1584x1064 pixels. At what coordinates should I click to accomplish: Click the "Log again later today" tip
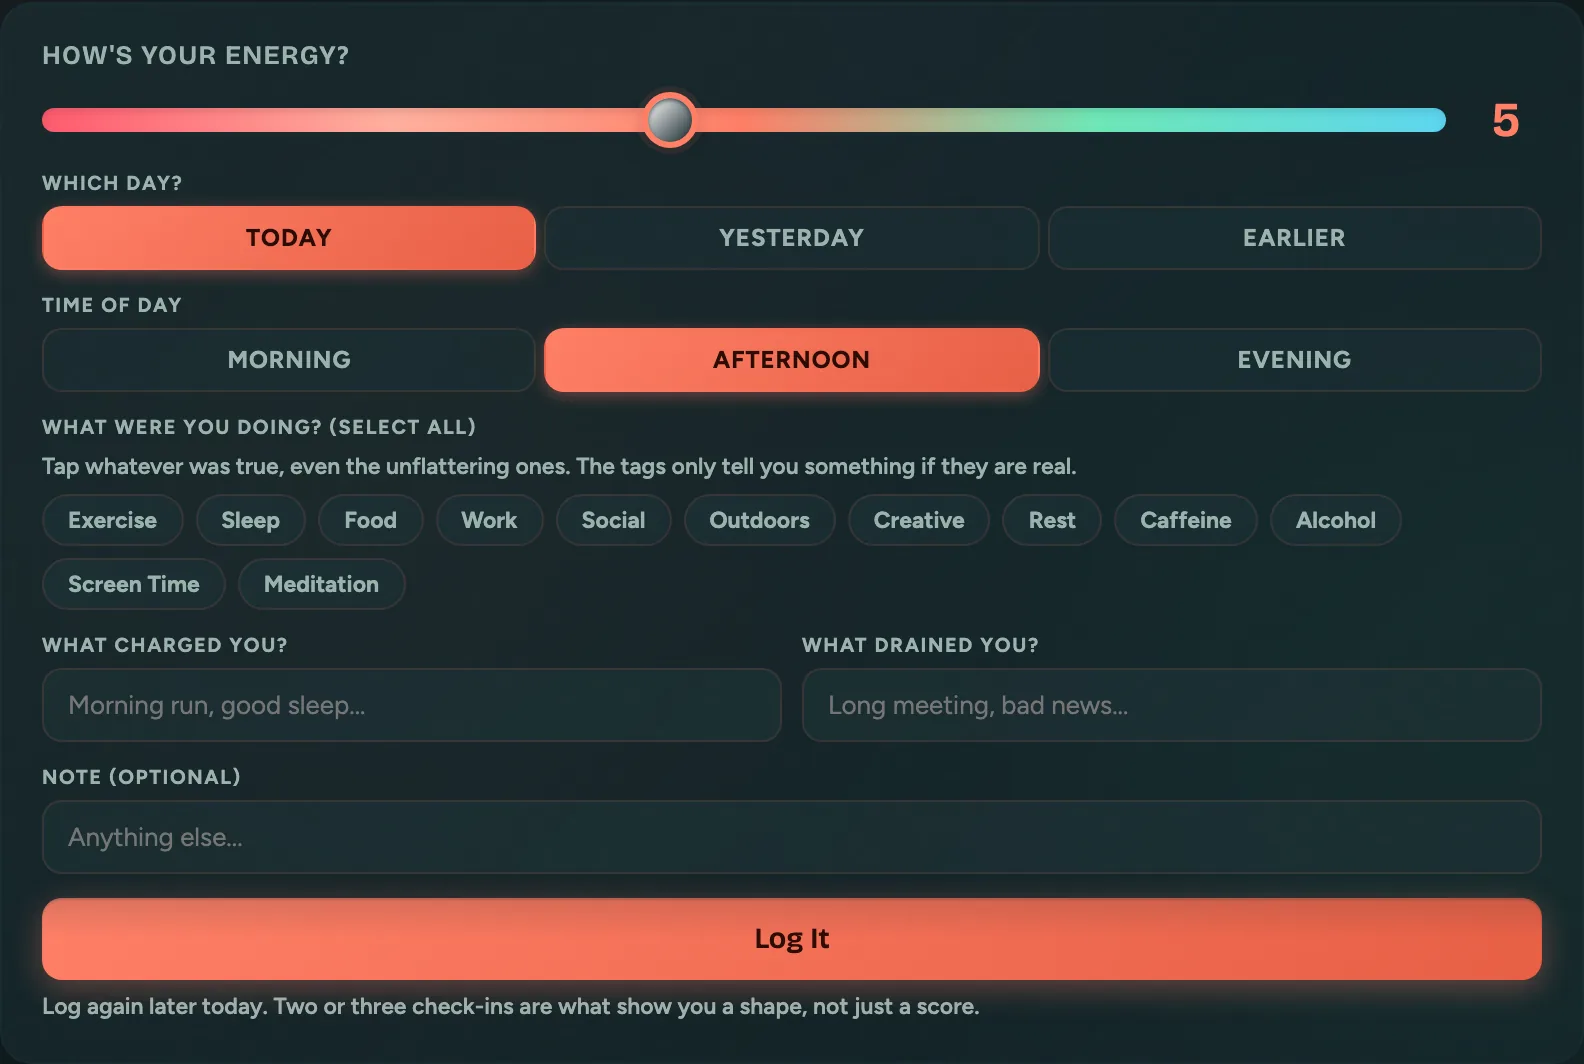[511, 1007]
